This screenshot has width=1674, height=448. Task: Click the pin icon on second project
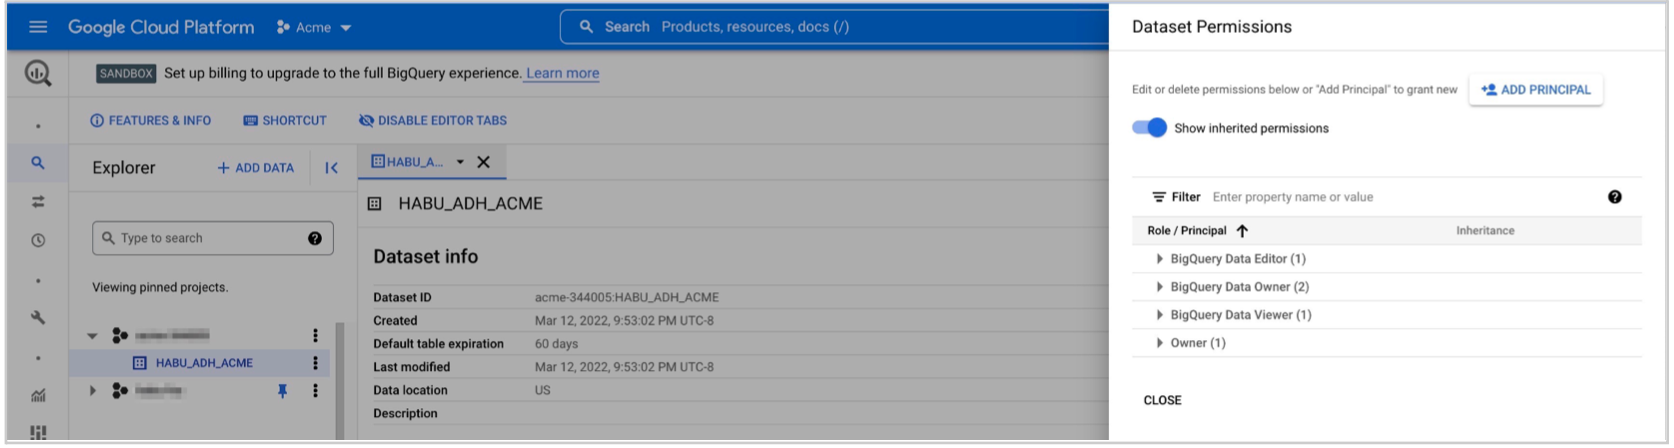coord(282,391)
